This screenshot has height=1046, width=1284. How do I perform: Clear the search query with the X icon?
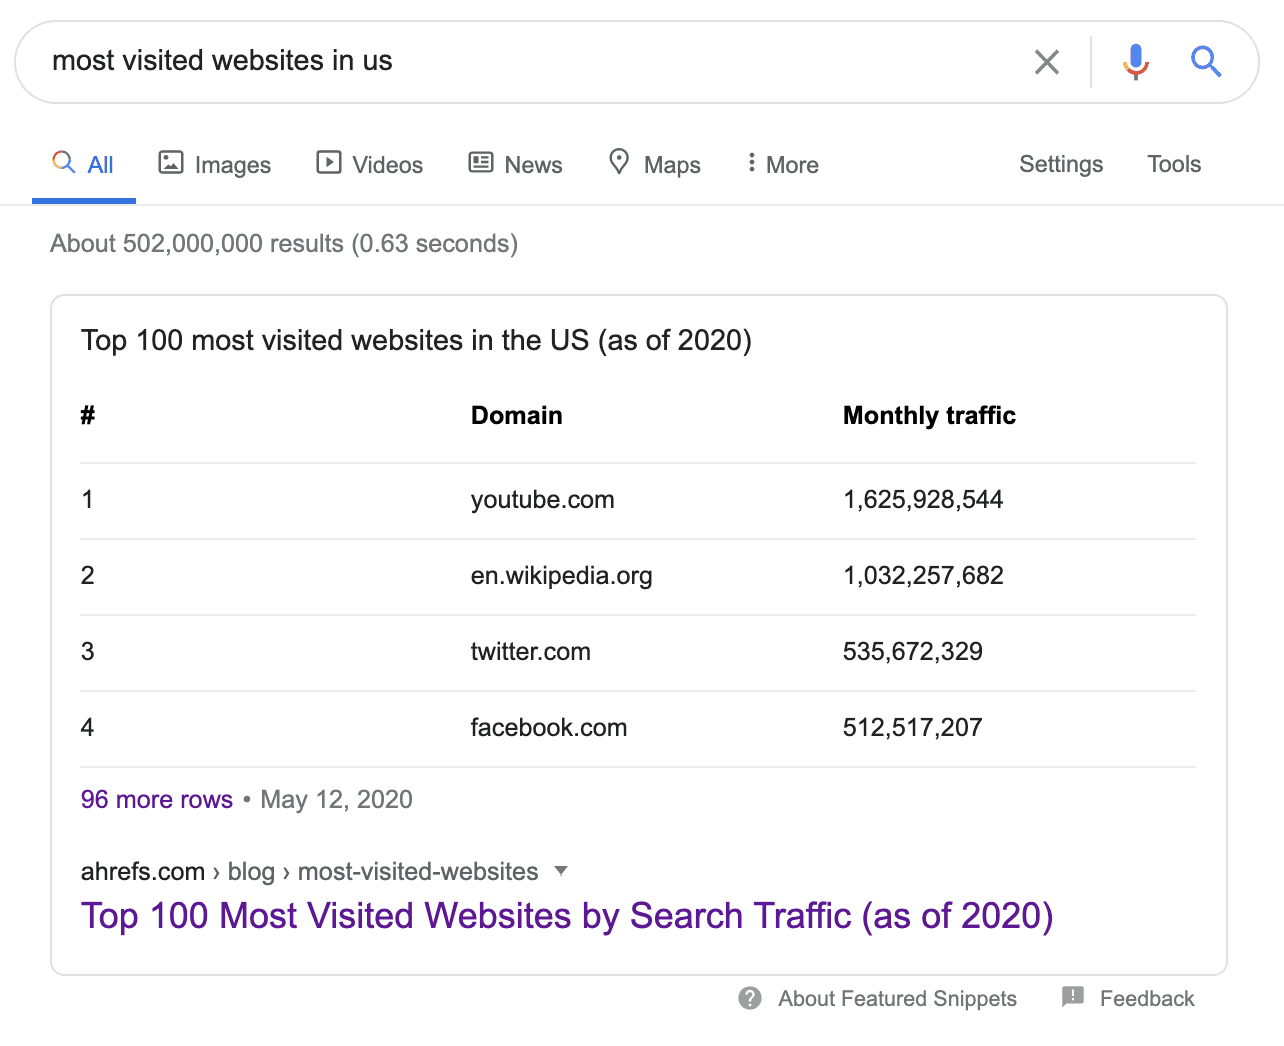1046,62
